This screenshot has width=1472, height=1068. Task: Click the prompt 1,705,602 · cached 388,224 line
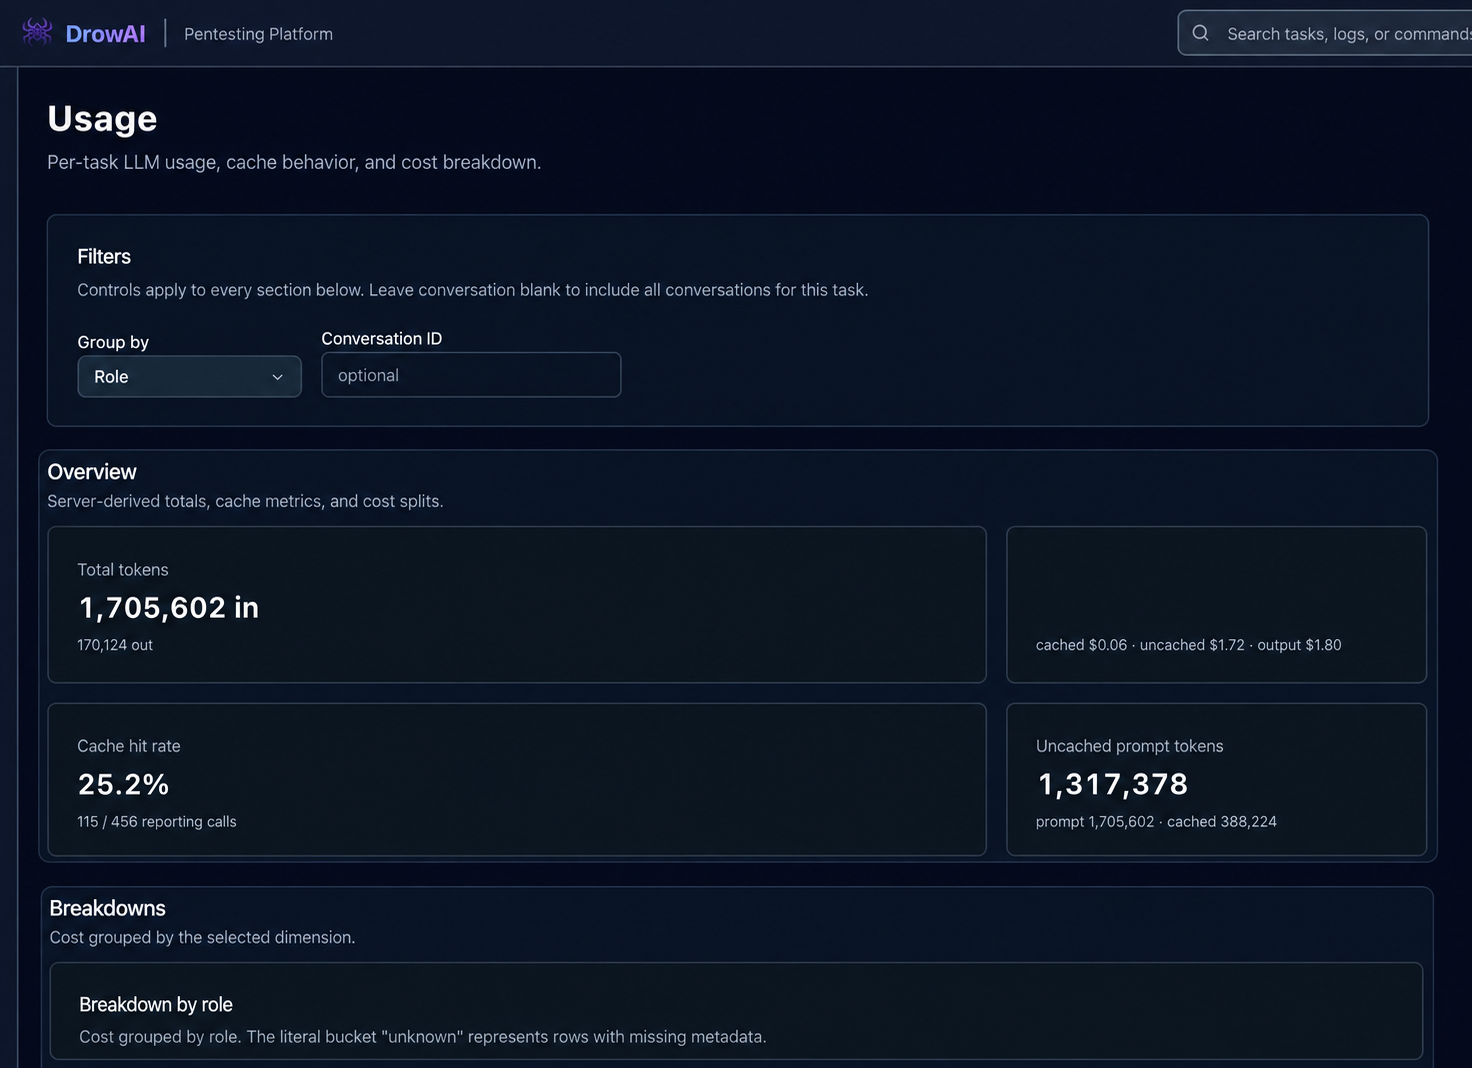pos(1156,822)
